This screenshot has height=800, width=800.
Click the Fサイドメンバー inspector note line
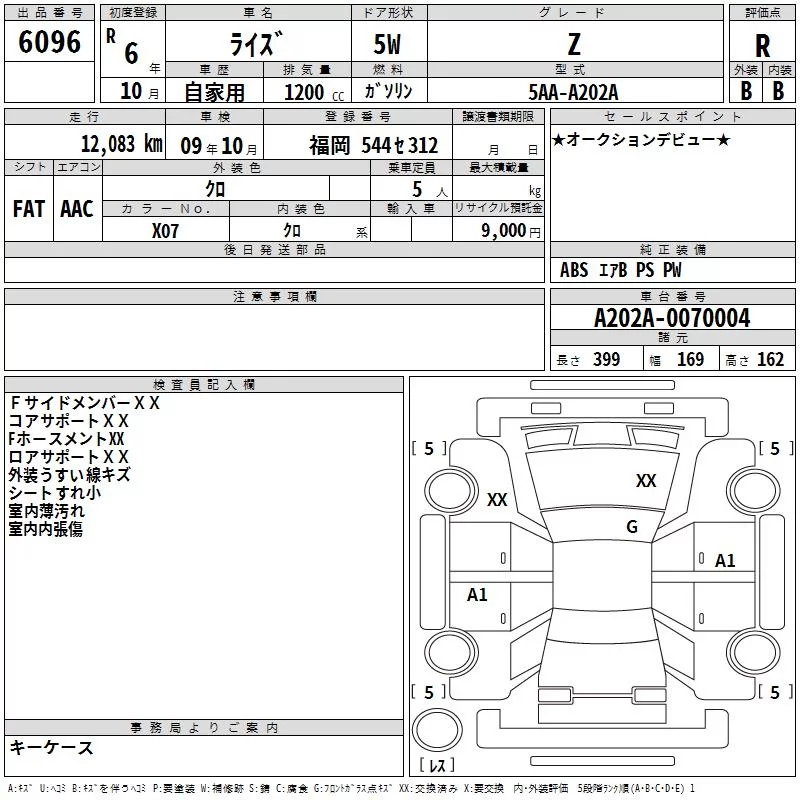[x=84, y=403]
